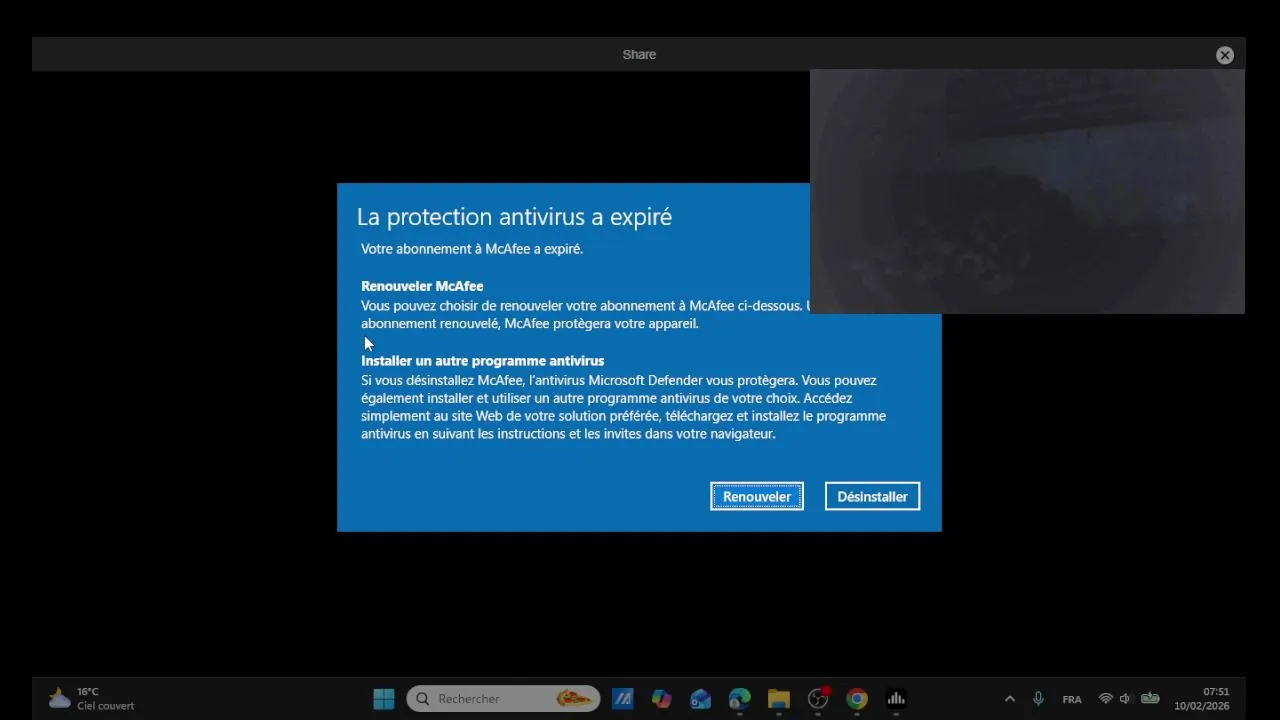
Task: Click the "Ciel couvert" weather label
Action: [x=106, y=706]
